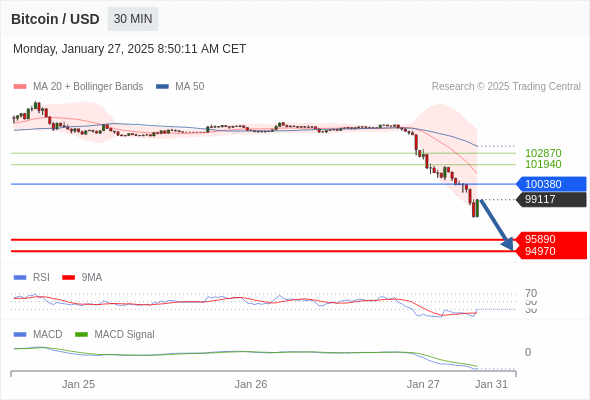Click the RSI 70 level label

pyautogui.click(x=531, y=293)
